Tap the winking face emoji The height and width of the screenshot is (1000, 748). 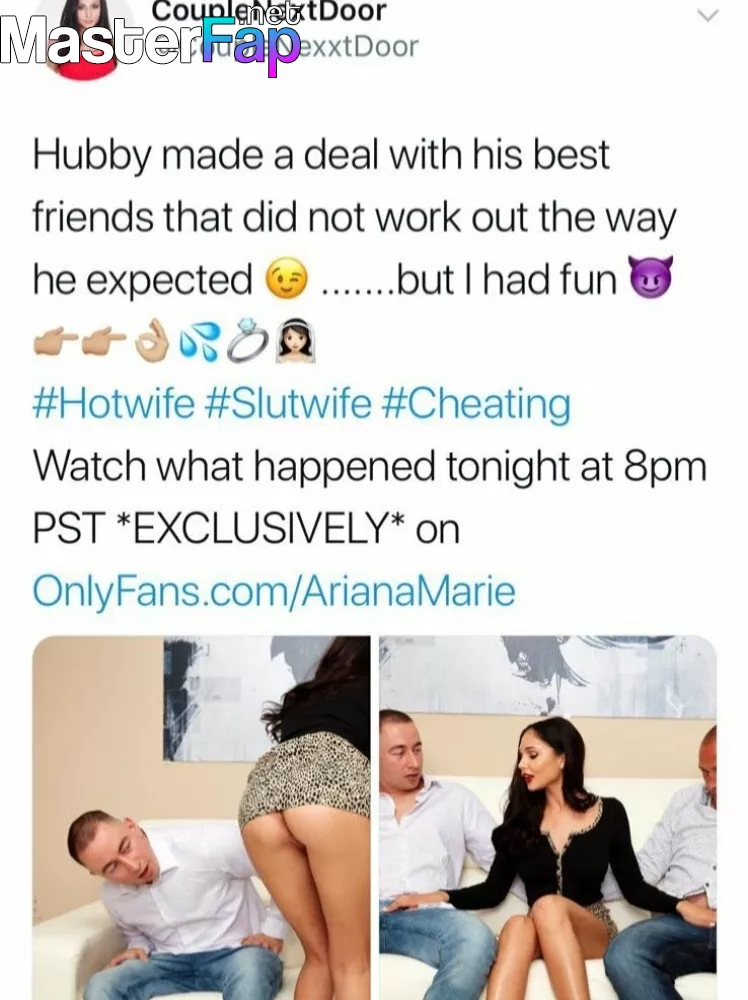click(286, 280)
